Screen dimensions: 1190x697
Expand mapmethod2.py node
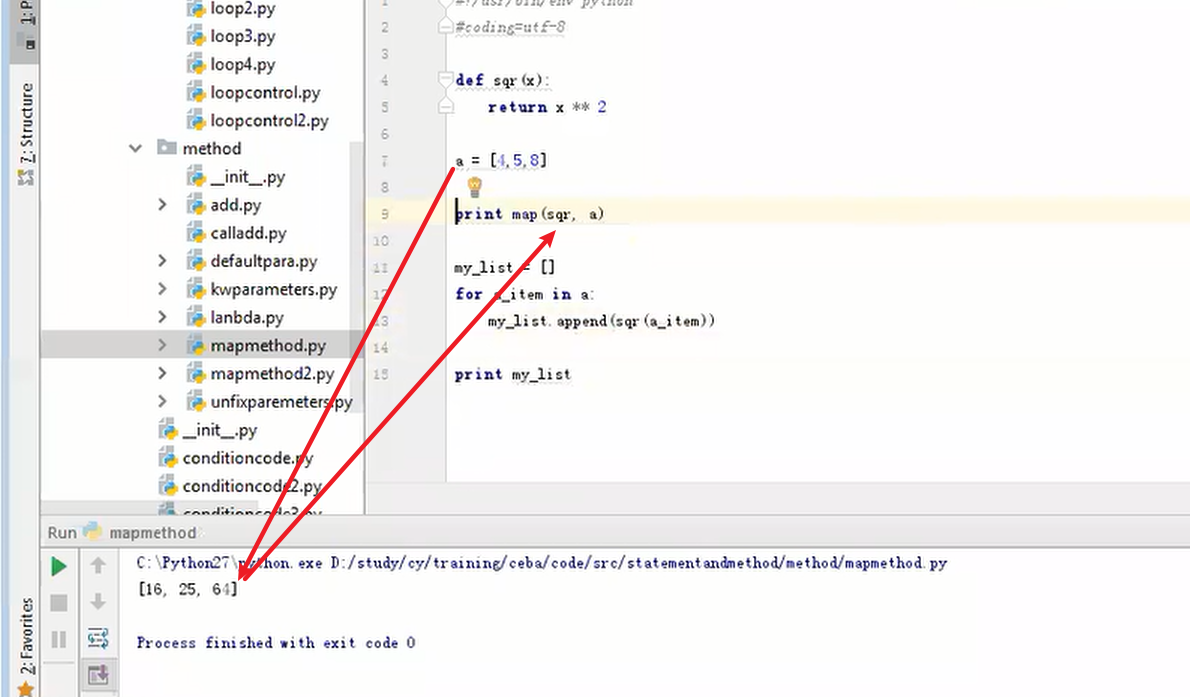(x=162, y=373)
